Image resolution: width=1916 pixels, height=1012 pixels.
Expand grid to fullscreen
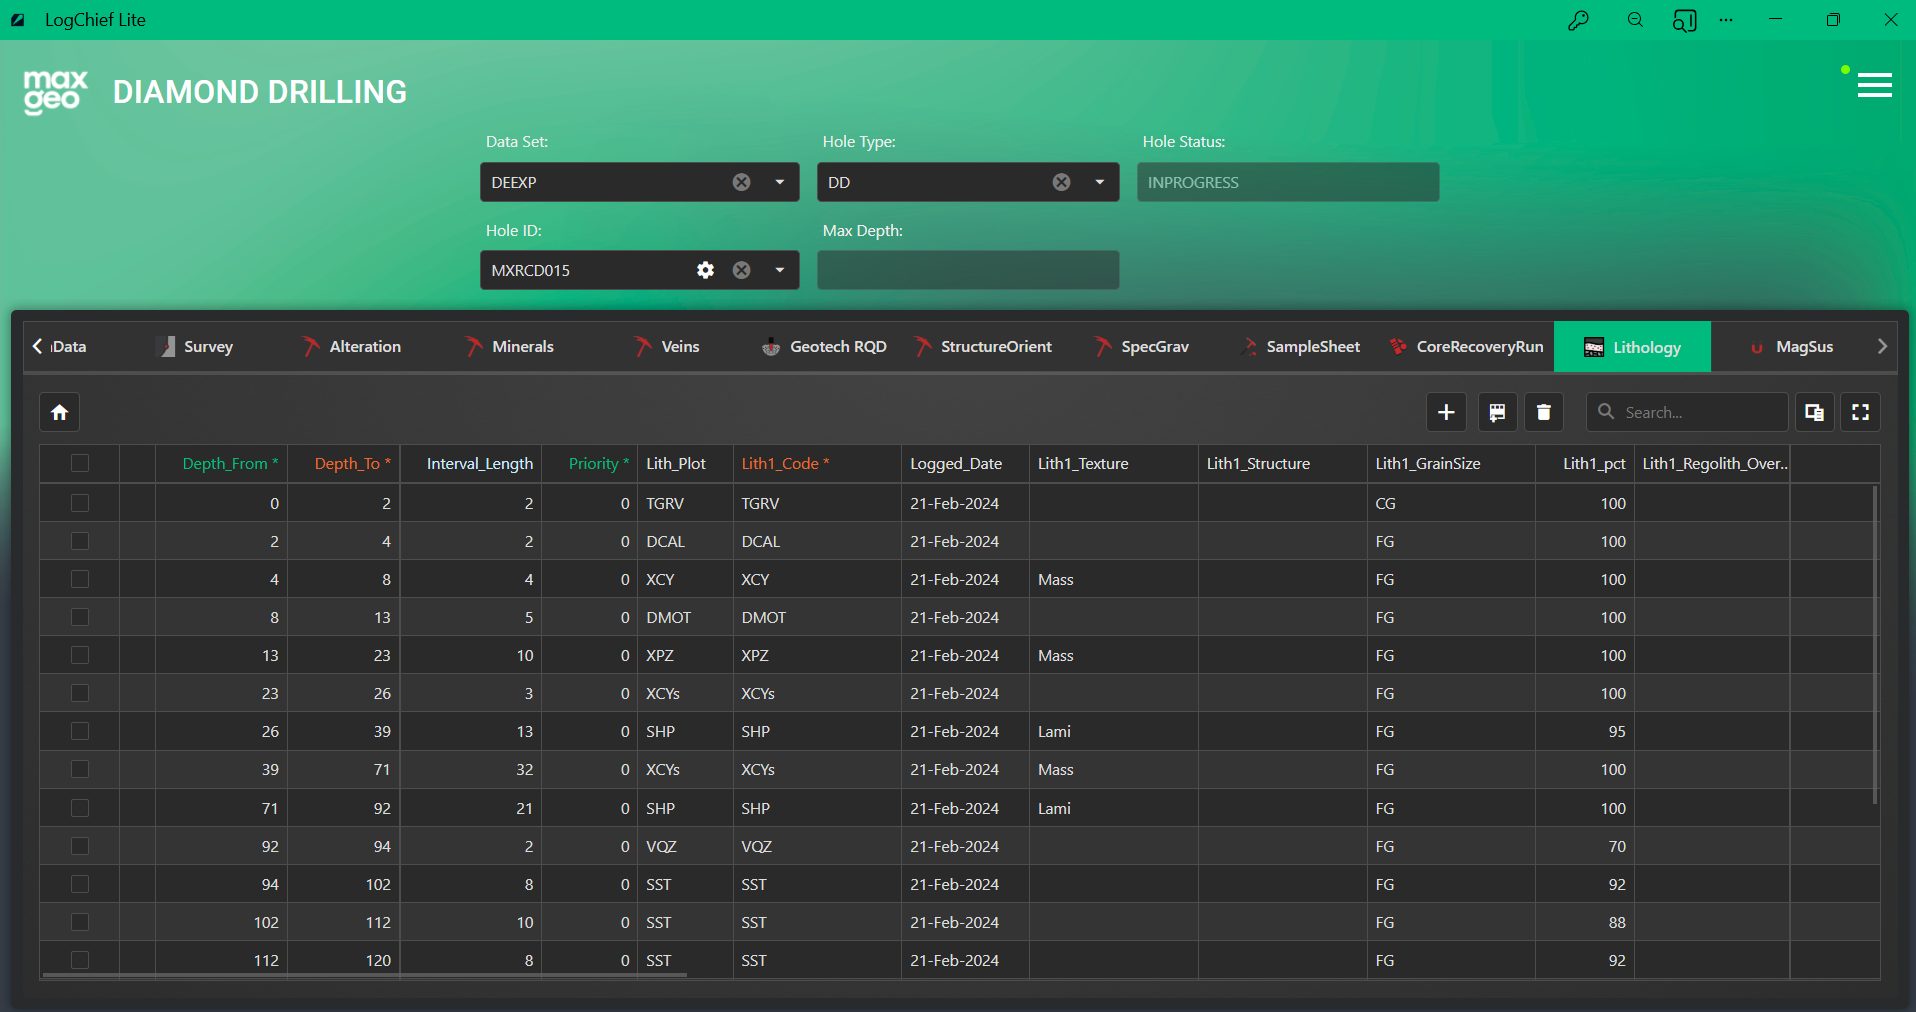[x=1861, y=412]
